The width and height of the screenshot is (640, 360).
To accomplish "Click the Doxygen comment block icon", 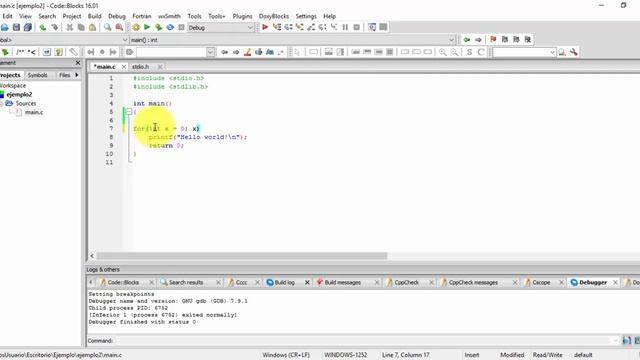I will (20, 52).
